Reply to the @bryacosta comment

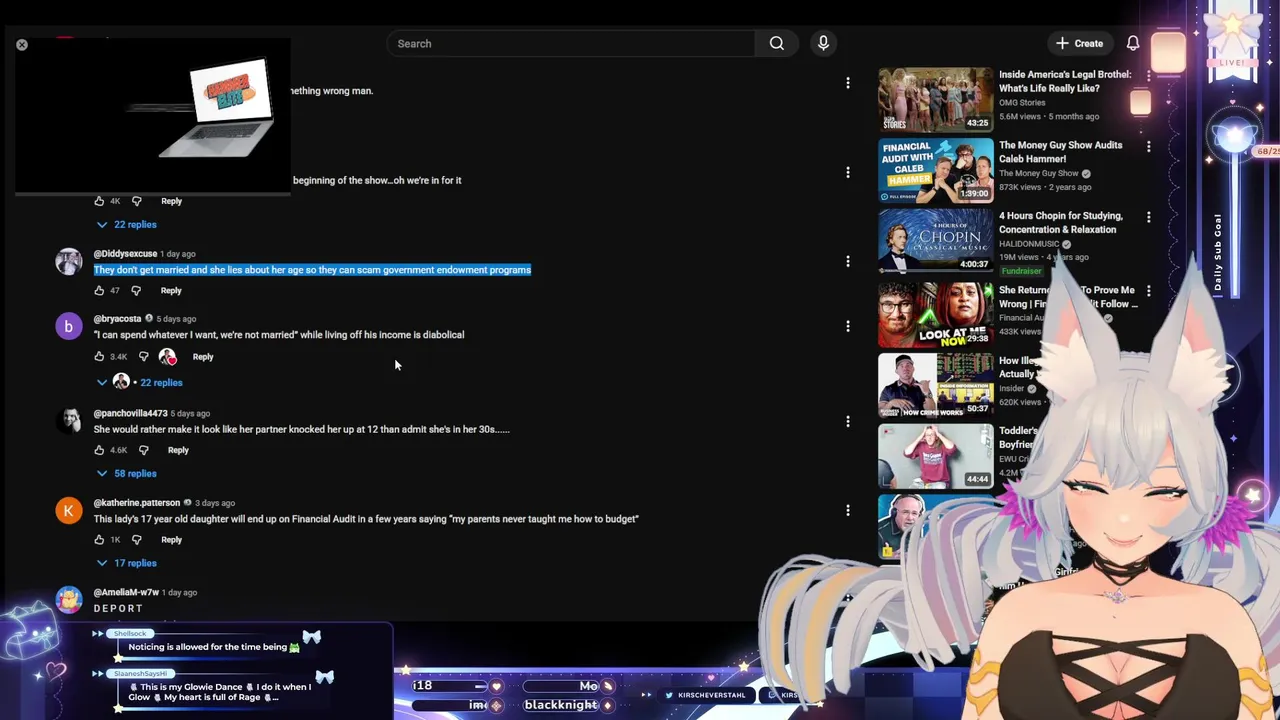pyautogui.click(x=203, y=357)
